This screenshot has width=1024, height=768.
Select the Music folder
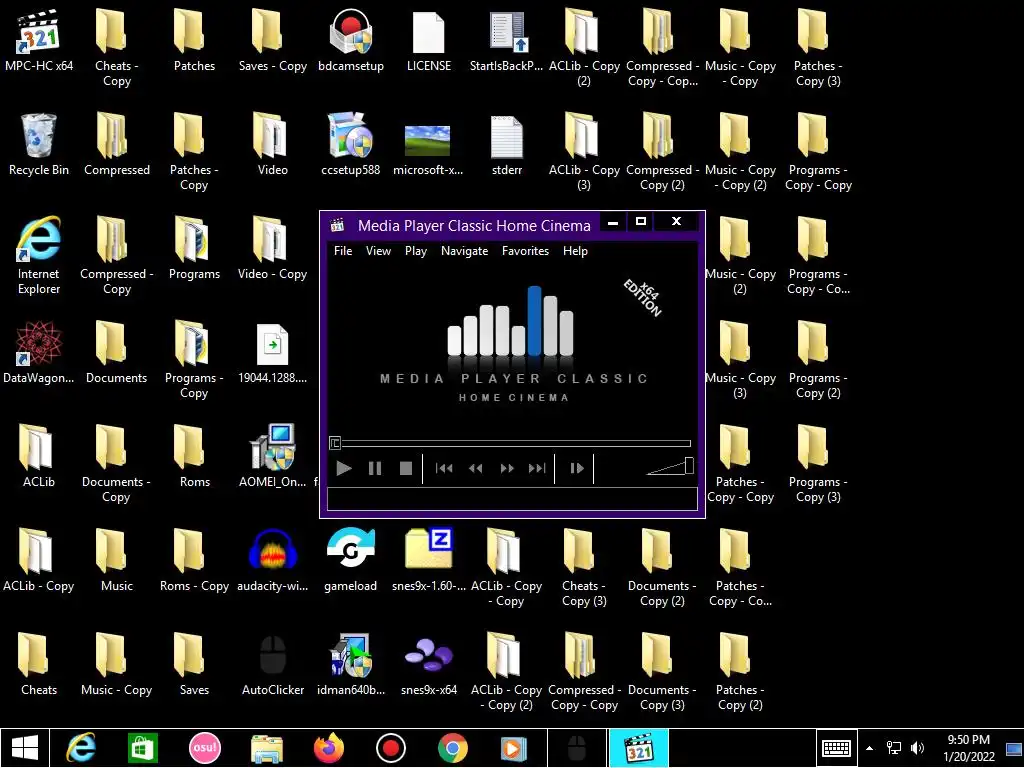pyautogui.click(x=116, y=560)
